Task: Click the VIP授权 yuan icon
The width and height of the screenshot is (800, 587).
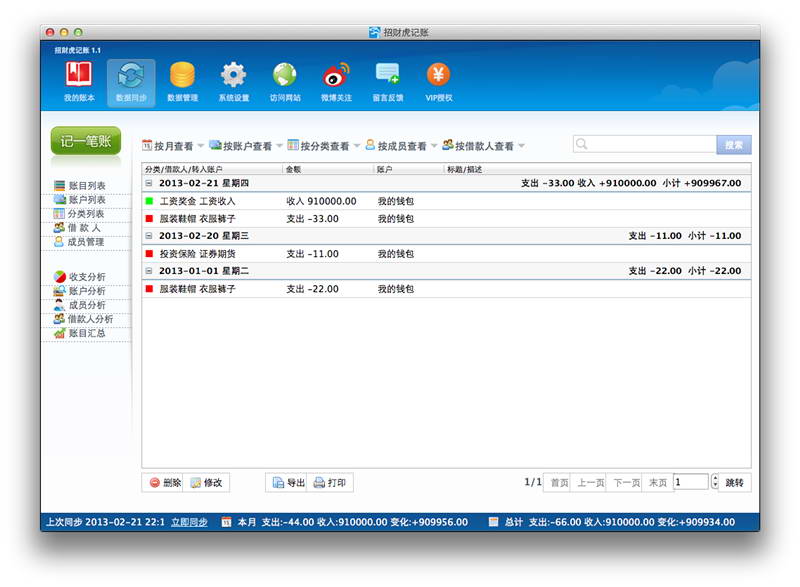Action: click(x=439, y=82)
